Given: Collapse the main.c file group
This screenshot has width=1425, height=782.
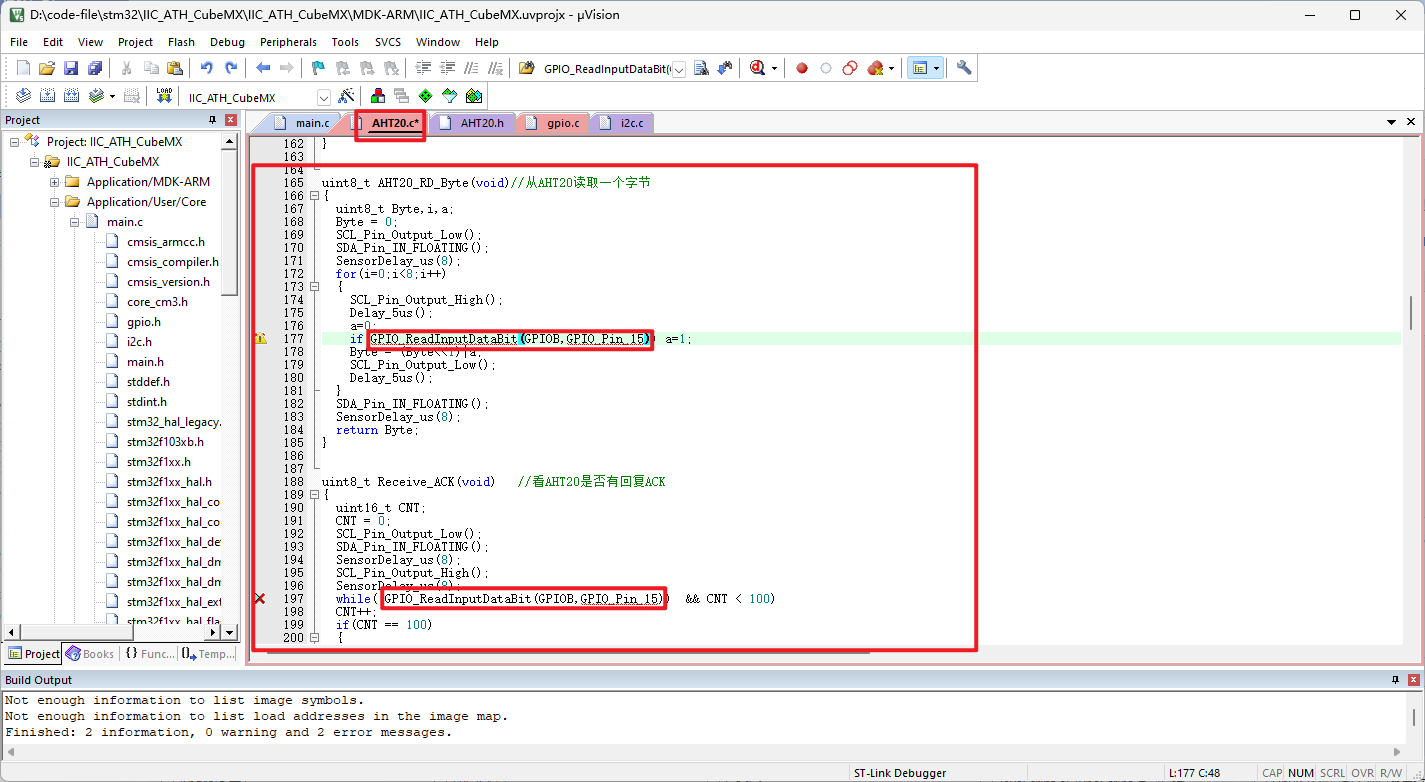Looking at the screenshot, I should [73, 221].
